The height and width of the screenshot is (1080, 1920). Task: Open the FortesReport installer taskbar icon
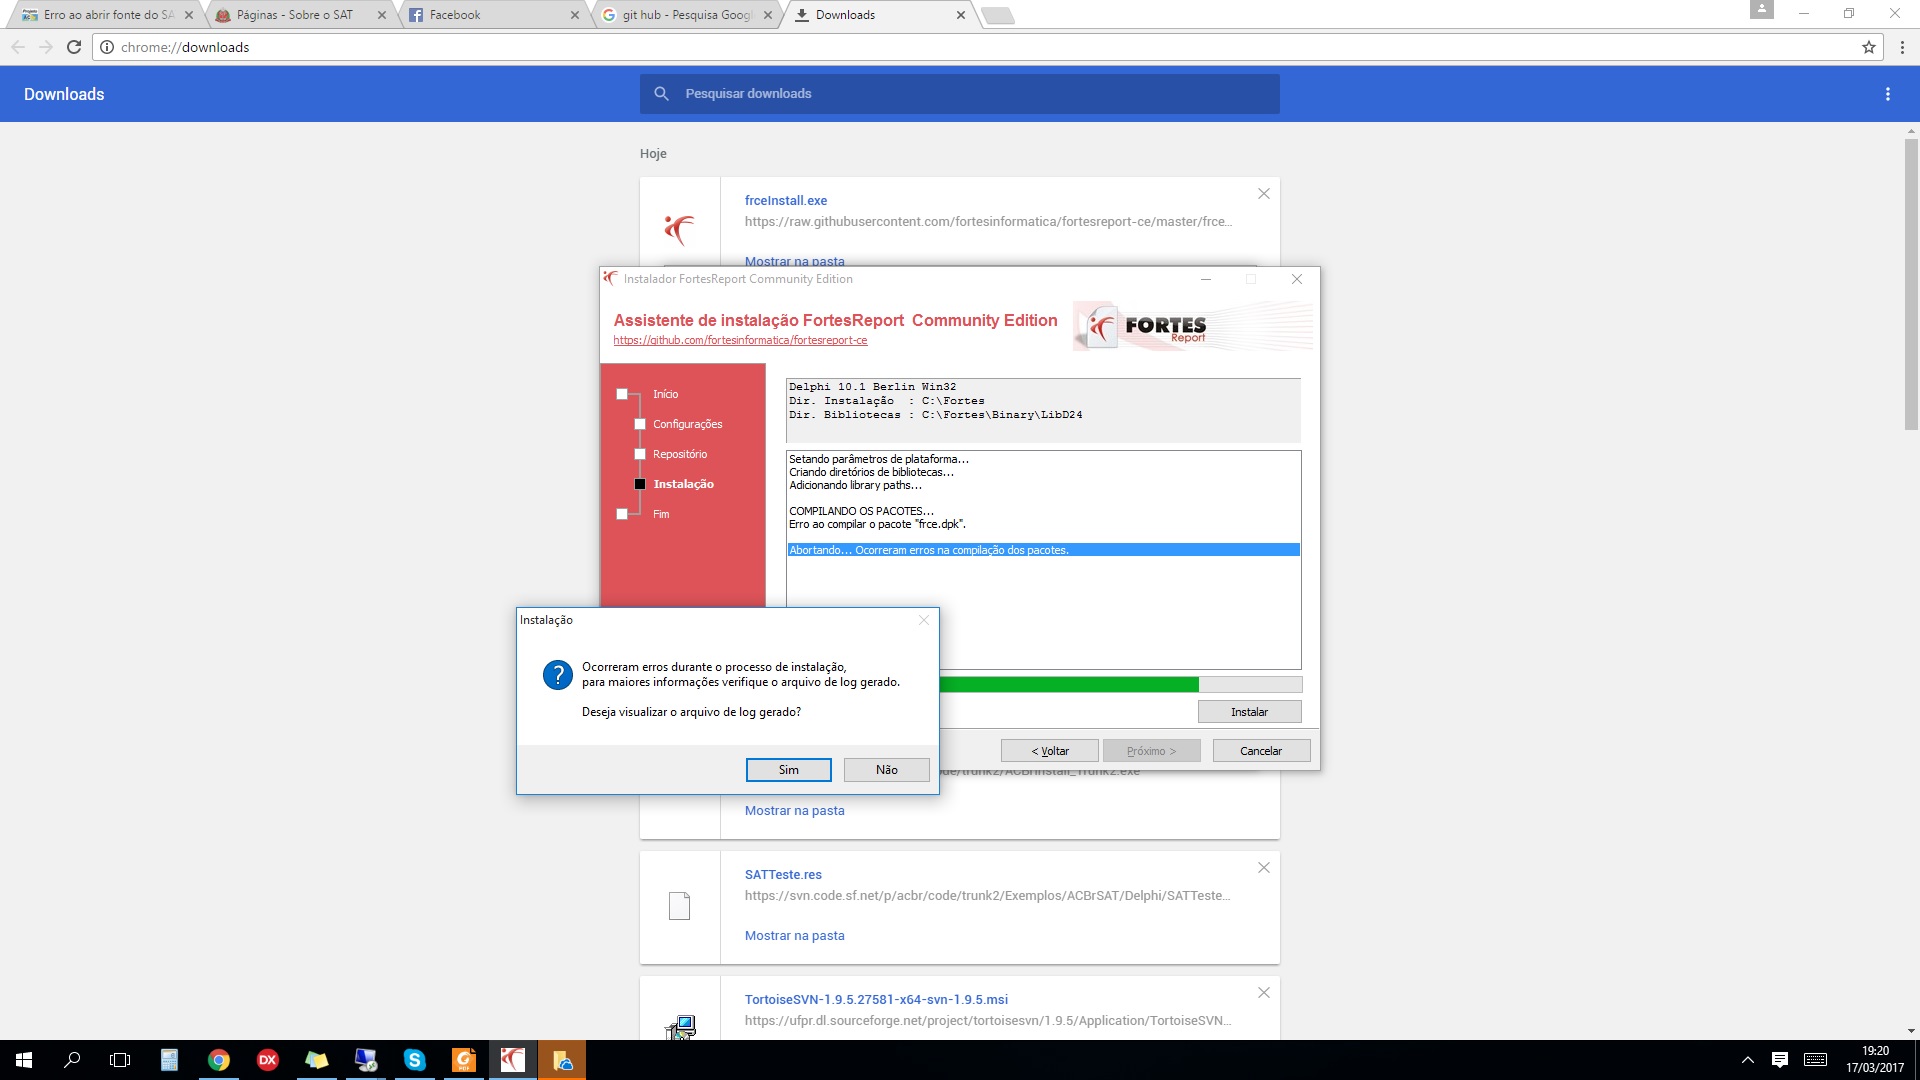[x=512, y=1060]
